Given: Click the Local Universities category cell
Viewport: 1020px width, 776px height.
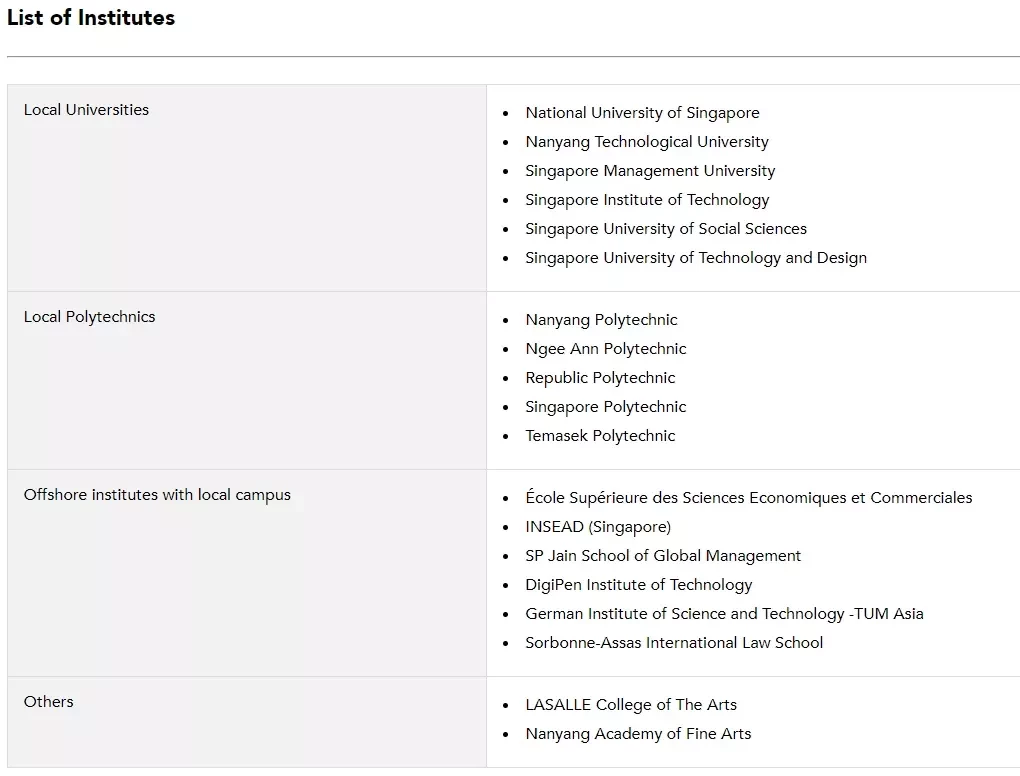Looking at the screenshot, I should pos(247,188).
